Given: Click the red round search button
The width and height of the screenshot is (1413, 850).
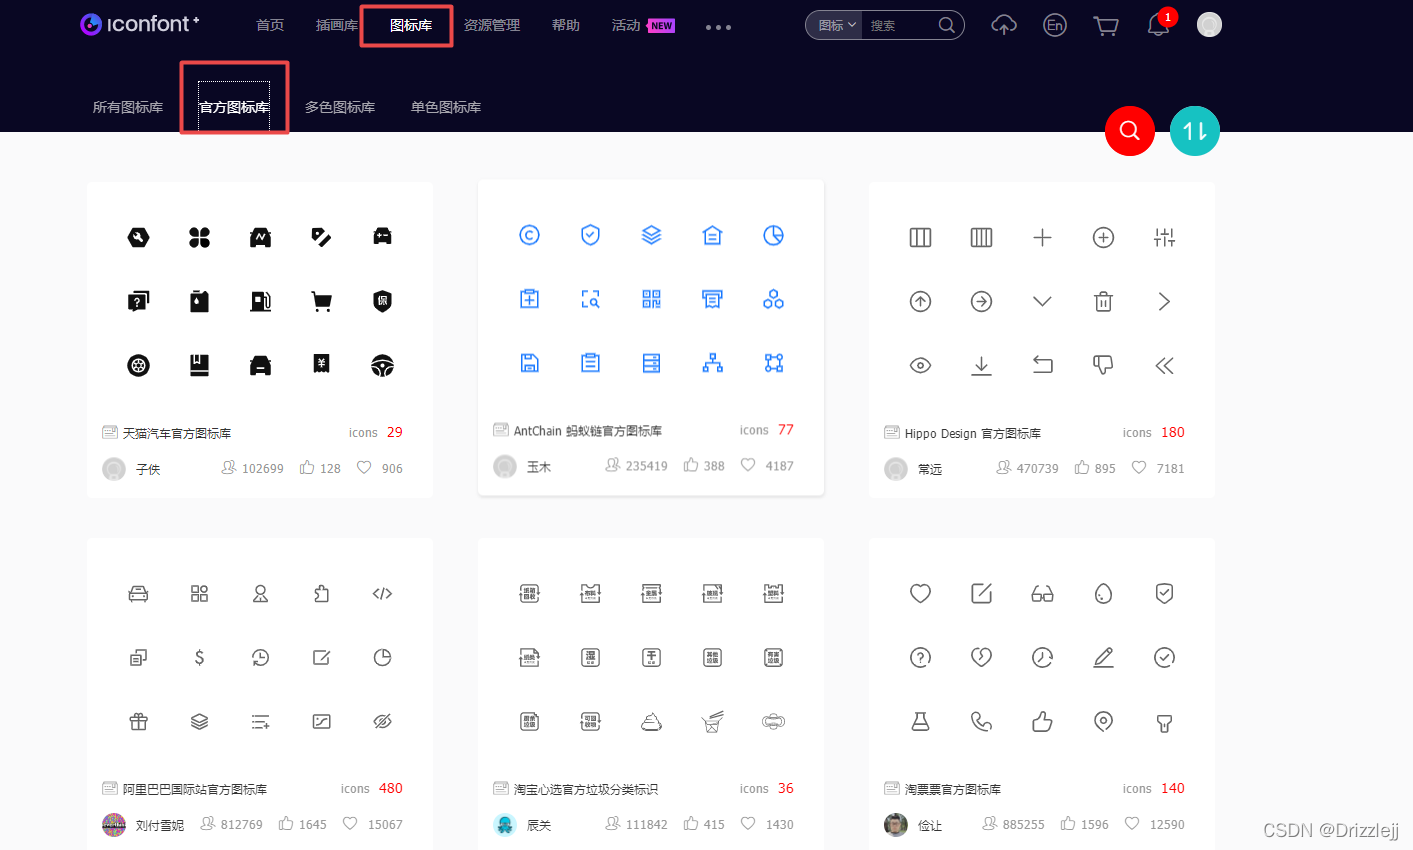Looking at the screenshot, I should 1130,130.
